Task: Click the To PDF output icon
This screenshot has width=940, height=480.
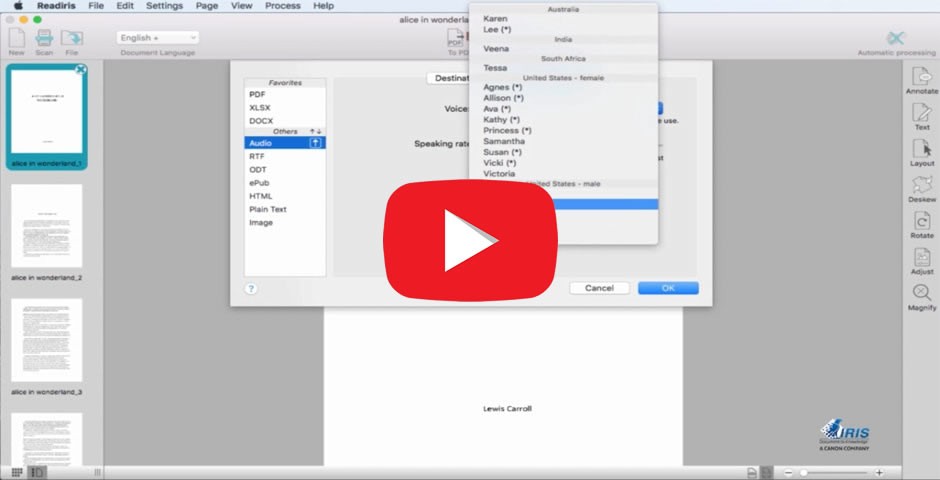Action: coord(456,38)
